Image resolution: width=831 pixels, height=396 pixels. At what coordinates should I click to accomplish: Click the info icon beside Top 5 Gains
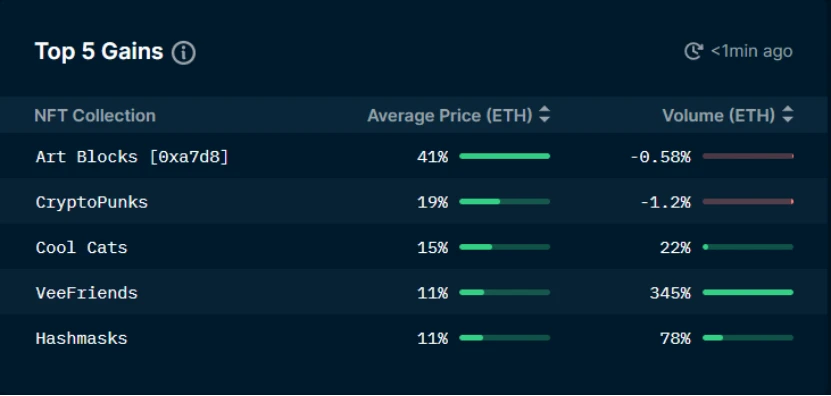(183, 53)
